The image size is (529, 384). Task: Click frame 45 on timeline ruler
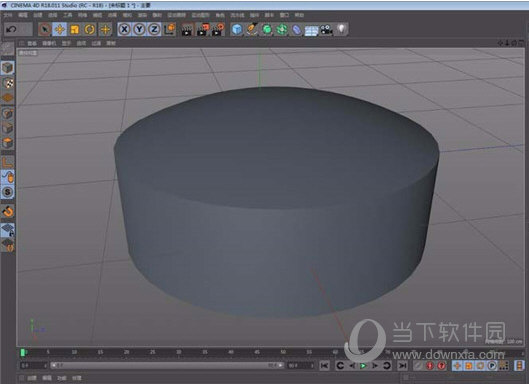257,352
